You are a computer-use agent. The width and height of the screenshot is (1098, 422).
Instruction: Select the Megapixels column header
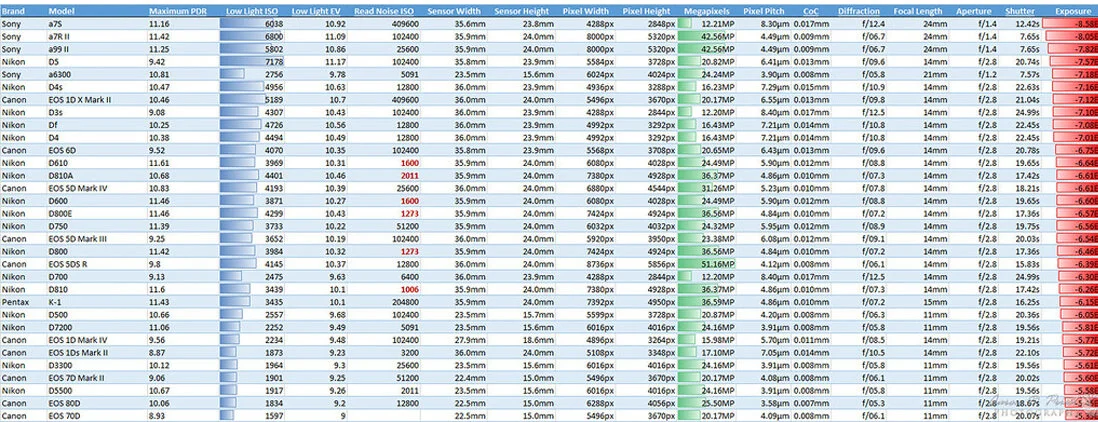[707, 12]
